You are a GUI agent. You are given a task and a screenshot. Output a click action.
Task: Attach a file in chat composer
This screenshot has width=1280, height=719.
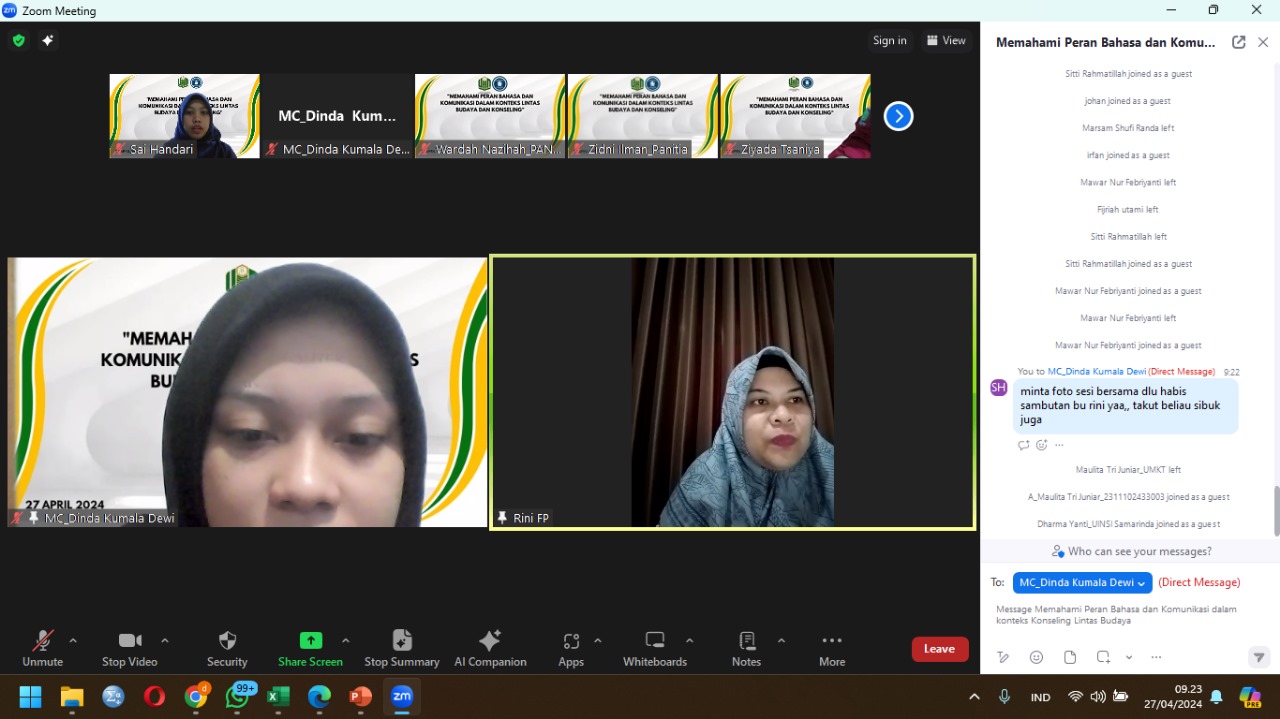1070,657
